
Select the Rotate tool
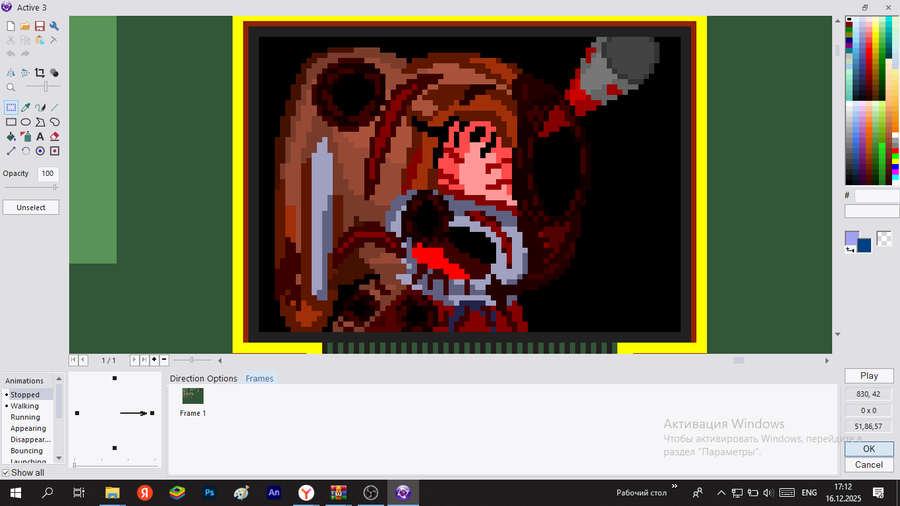click(x=26, y=151)
